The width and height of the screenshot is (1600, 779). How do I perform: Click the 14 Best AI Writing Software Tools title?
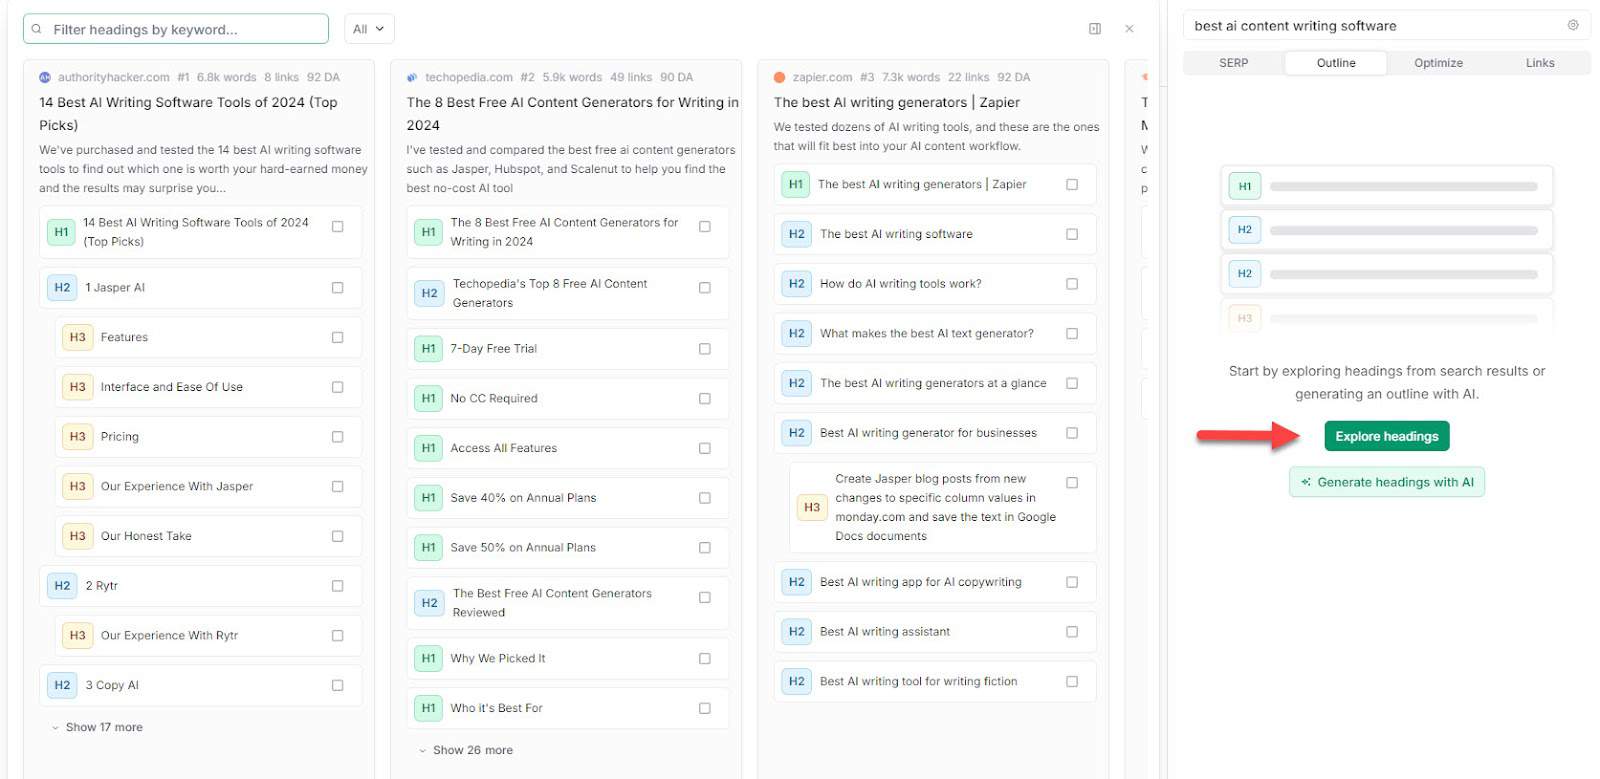(188, 114)
